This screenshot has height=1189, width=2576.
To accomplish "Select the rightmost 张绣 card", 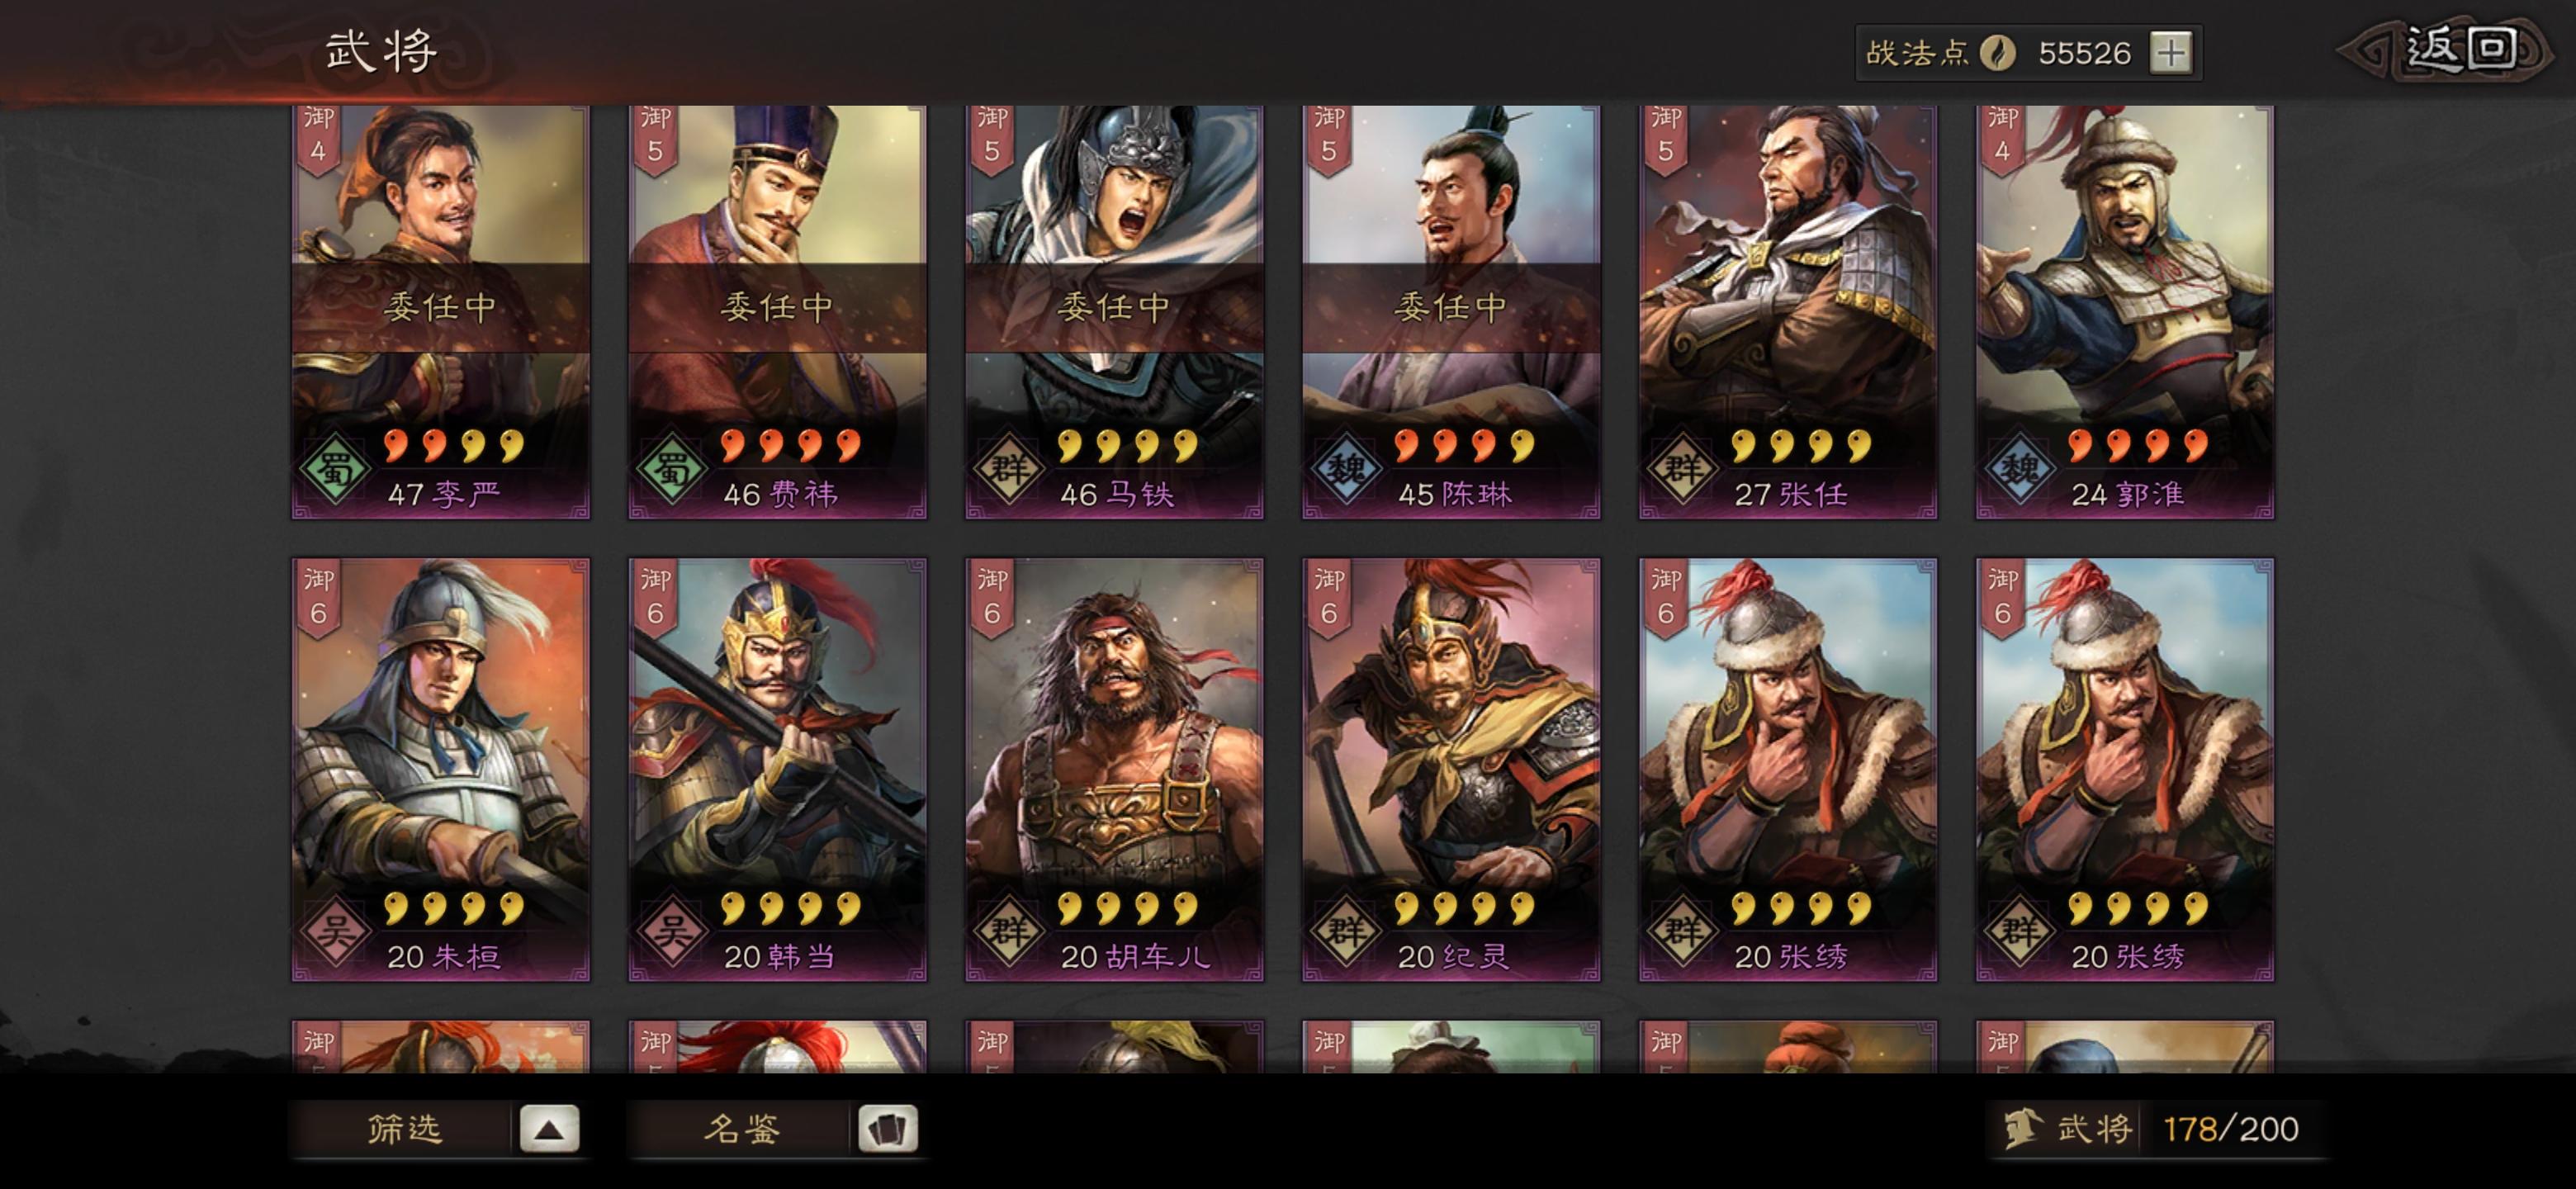I will 2125,769.
